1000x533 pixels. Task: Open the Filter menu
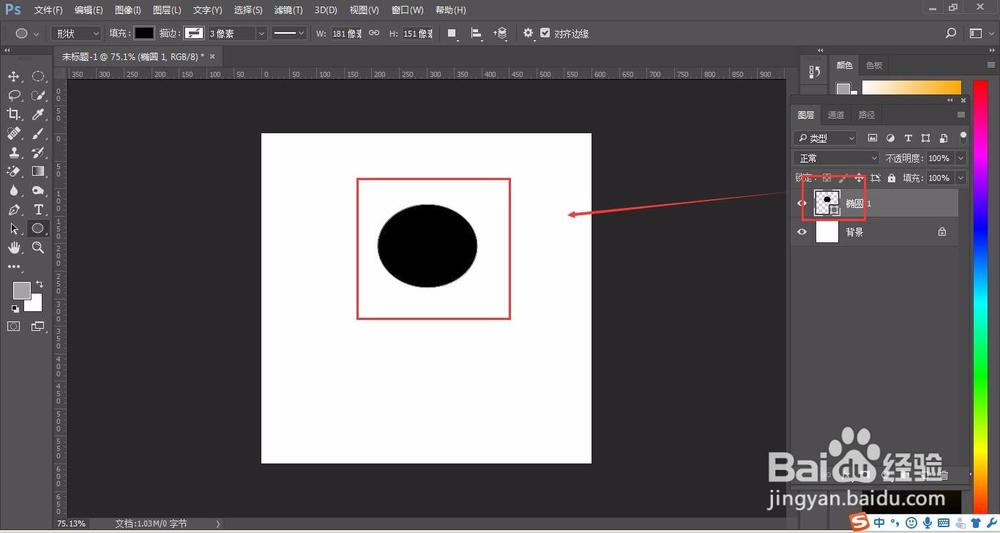point(288,10)
